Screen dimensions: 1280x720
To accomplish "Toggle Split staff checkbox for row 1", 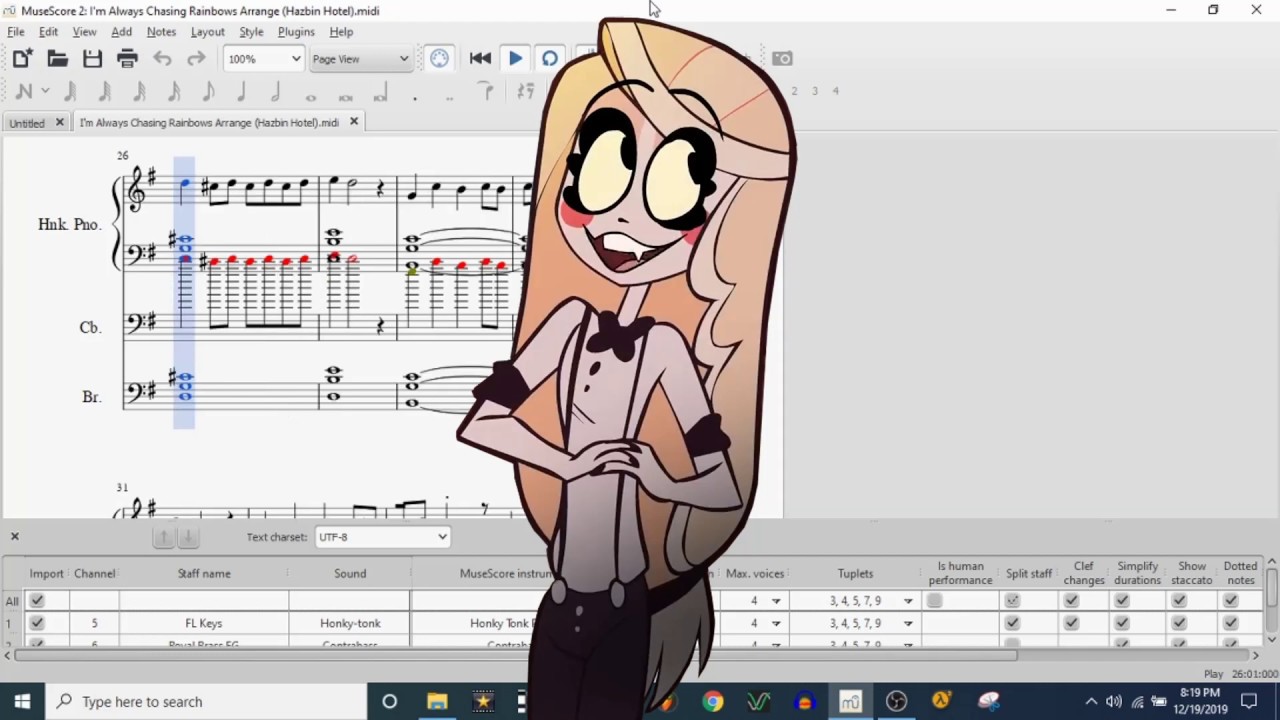I will coord(1012,623).
